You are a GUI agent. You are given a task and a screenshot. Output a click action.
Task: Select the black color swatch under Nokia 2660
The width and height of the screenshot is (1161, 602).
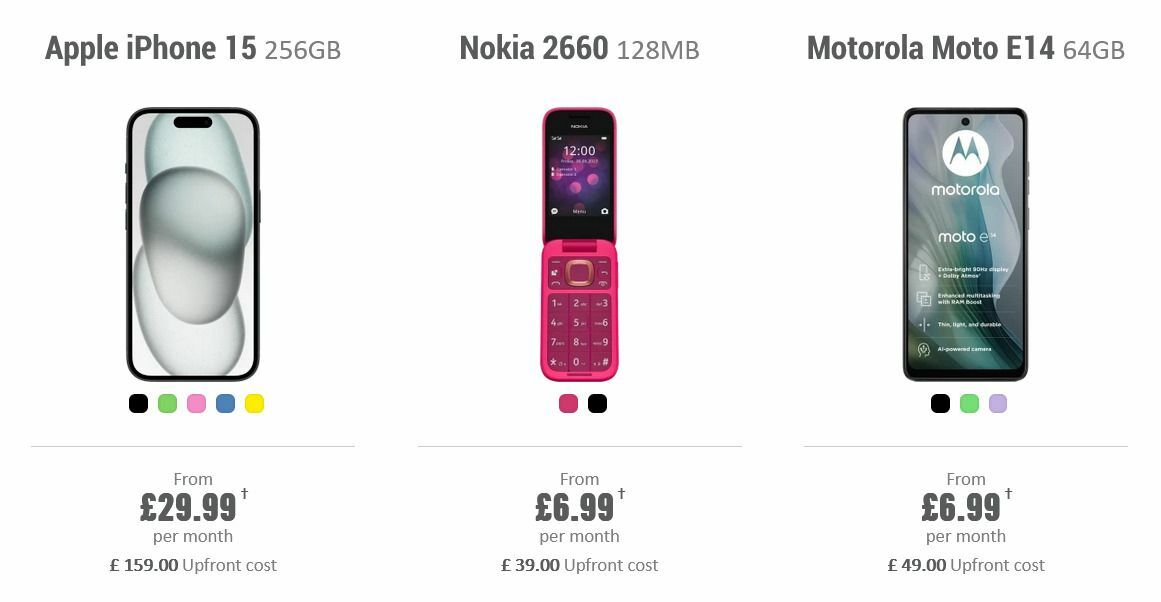point(596,403)
